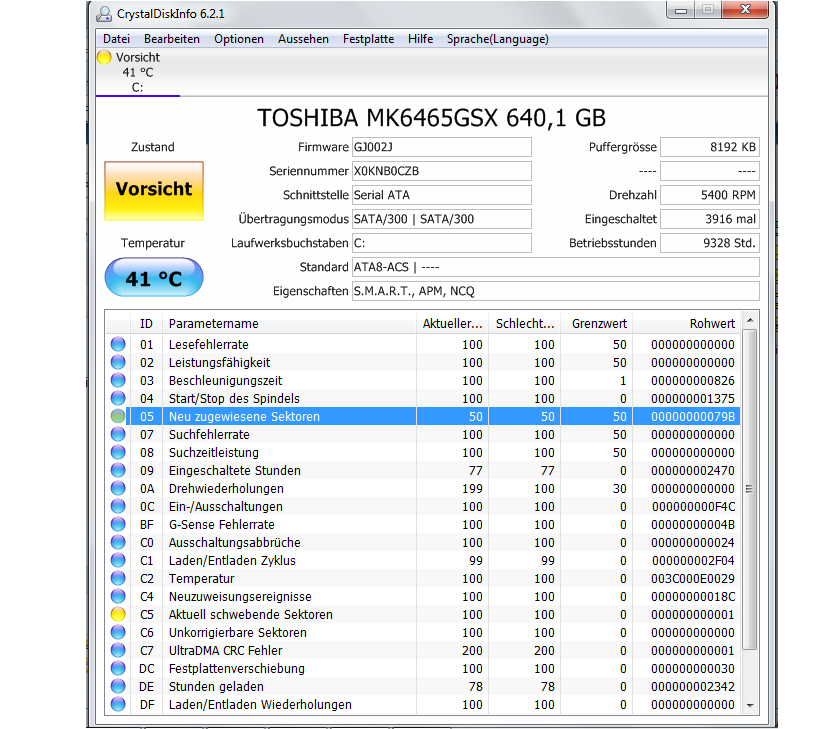Click raw value 003C000E0029 in Temperatur row
The image size is (819, 729).
[x=693, y=579]
